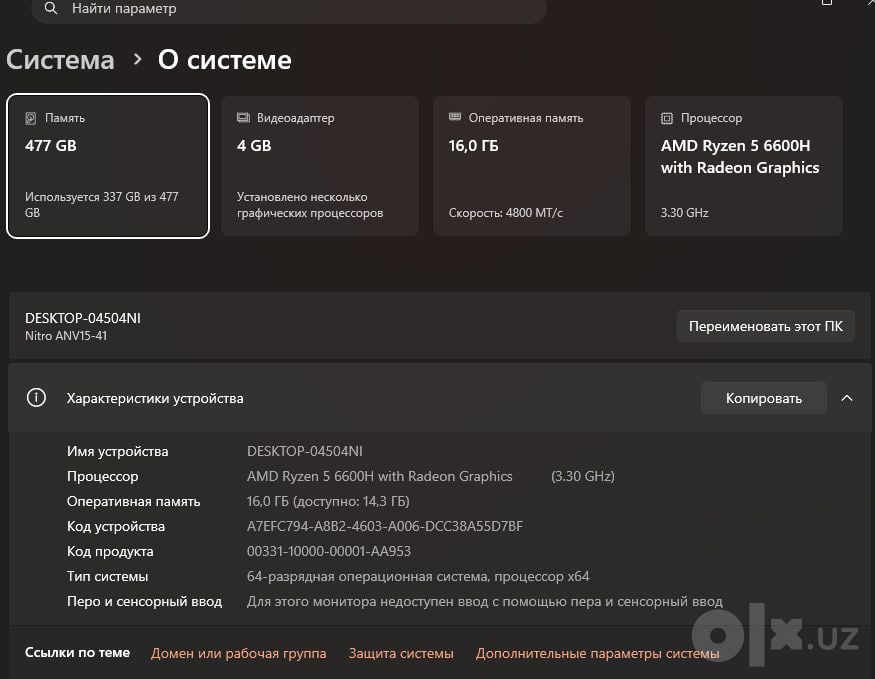
Task: Open the 'Память' storage card
Action: pos(108,166)
